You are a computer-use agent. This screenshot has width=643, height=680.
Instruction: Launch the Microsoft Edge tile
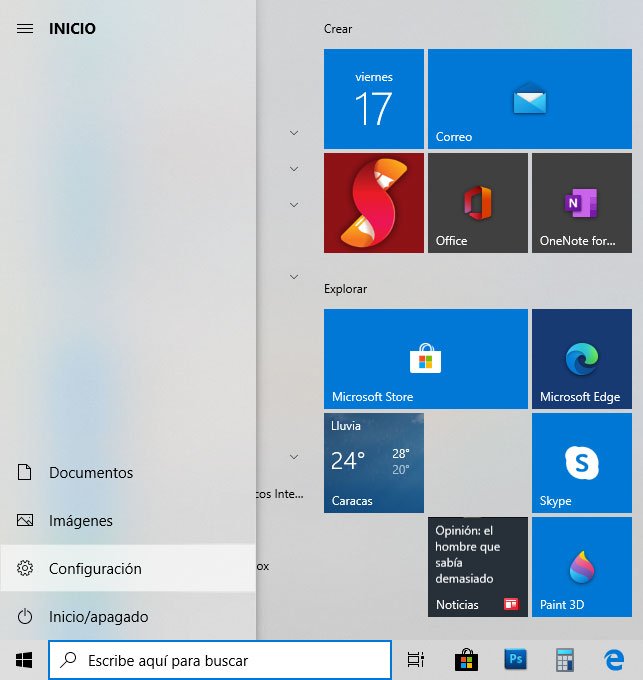582,359
